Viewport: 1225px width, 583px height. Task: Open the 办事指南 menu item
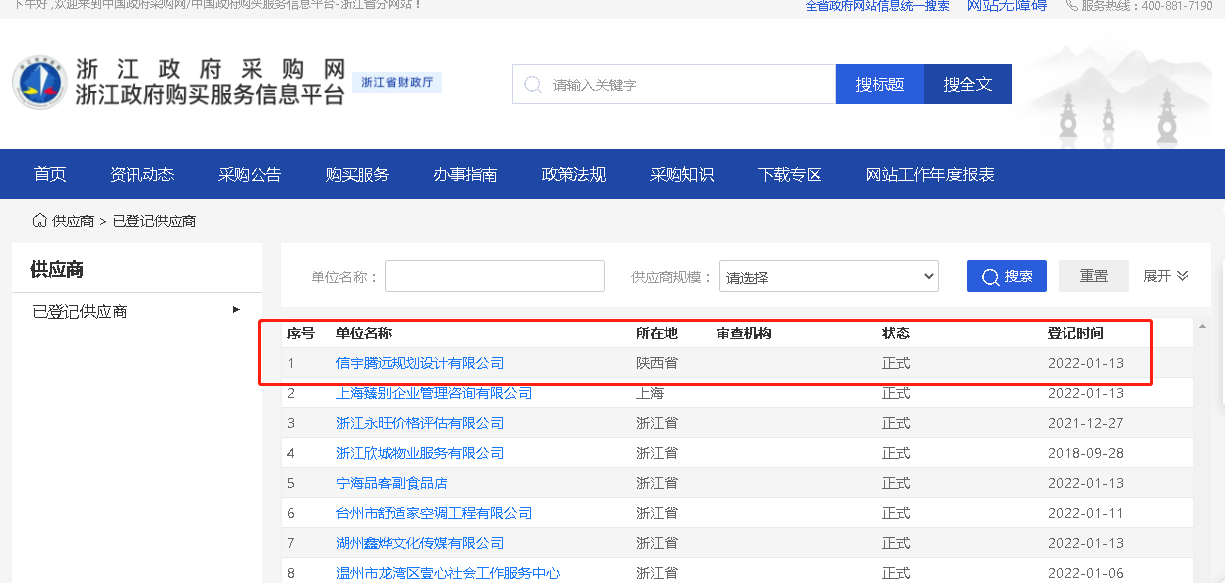[465, 173]
